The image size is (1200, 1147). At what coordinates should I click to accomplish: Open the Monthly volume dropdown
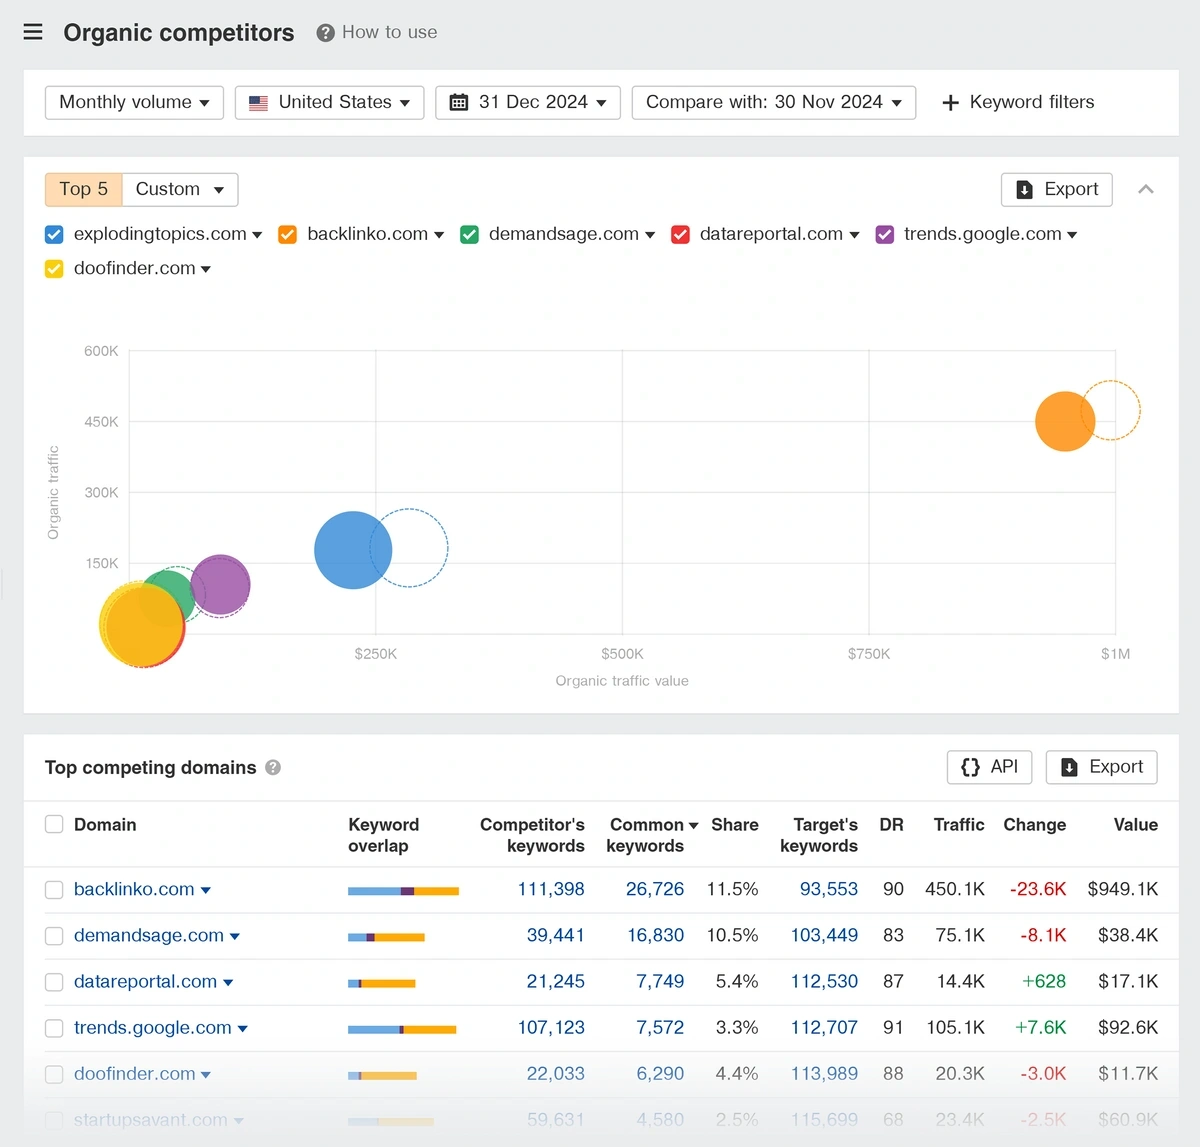tap(134, 102)
